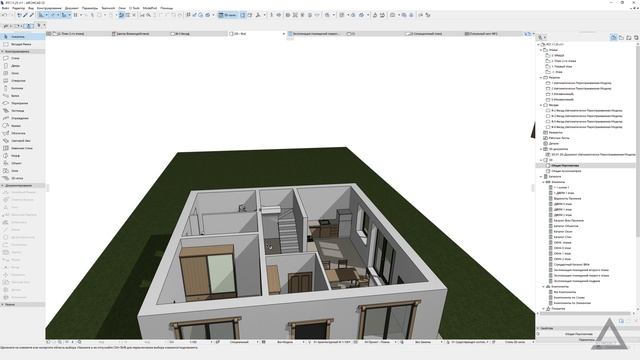Open the Документ menu
The width and height of the screenshot is (640, 360).
click(71, 8)
